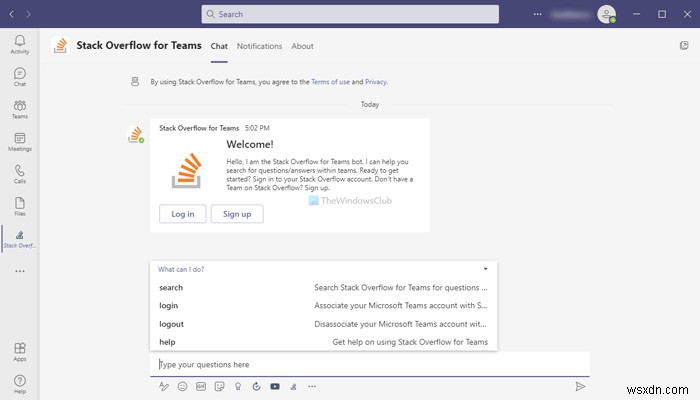Collapse the What can I do? list
The height and width of the screenshot is (400, 700).
(x=485, y=269)
